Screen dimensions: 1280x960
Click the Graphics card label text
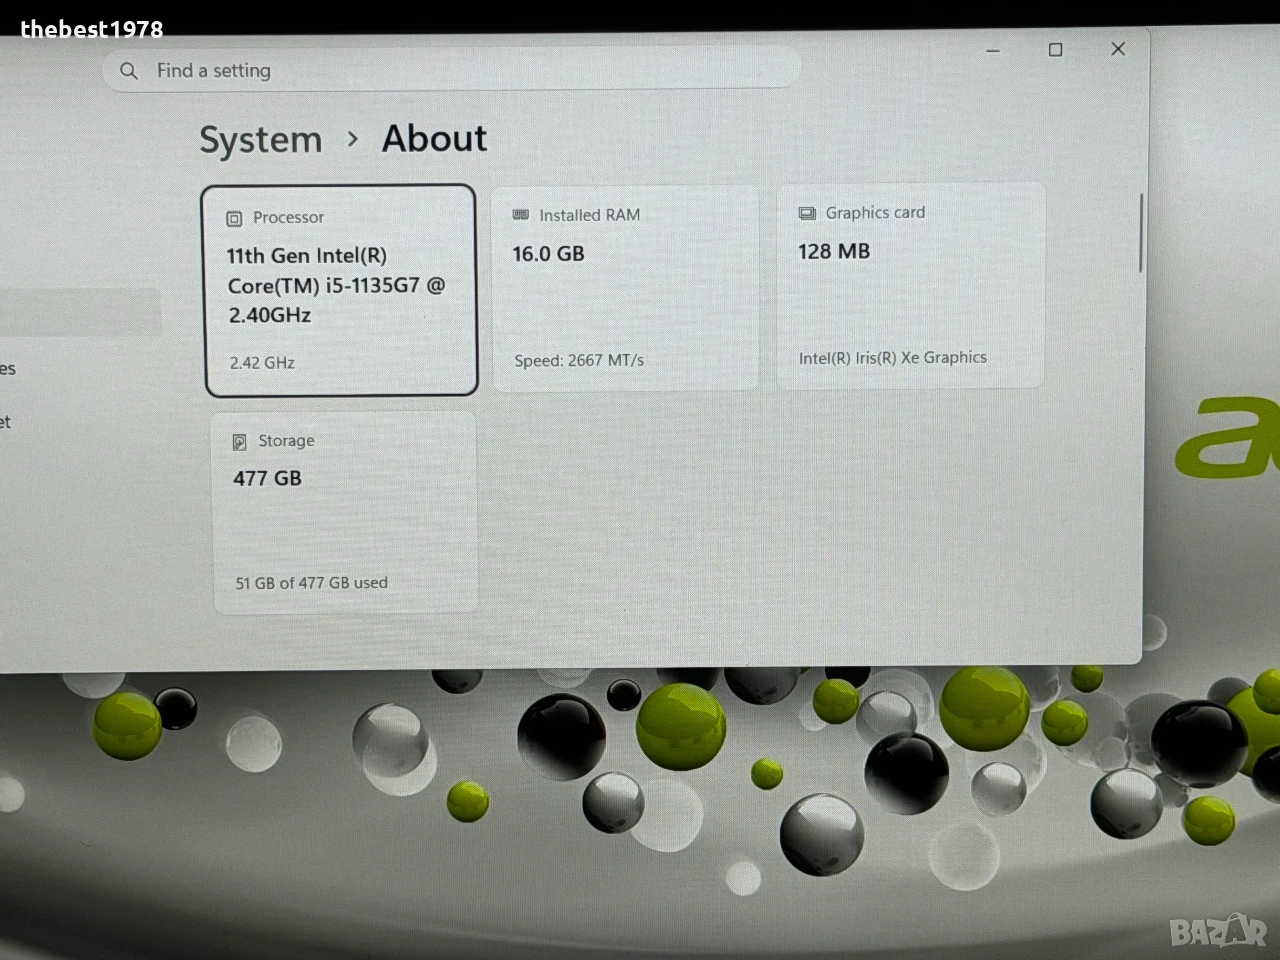(875, 213)
